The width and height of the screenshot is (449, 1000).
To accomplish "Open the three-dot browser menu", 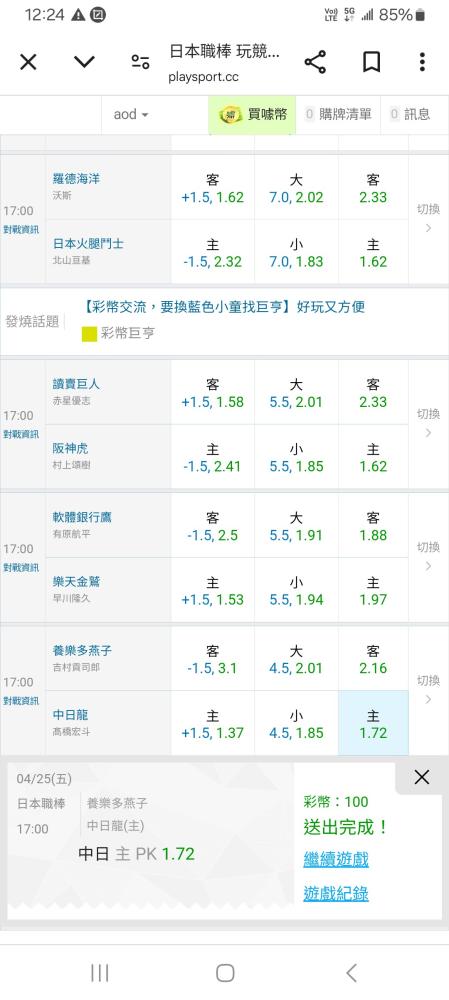I will click(x=422, y=62).
